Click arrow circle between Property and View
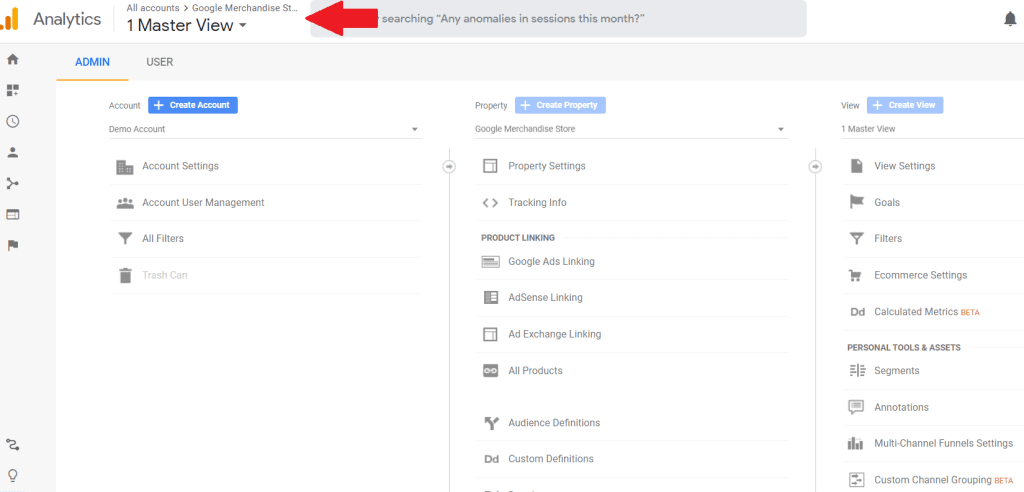The height and width of the screenshot is (492, 1024). point(815,167)
